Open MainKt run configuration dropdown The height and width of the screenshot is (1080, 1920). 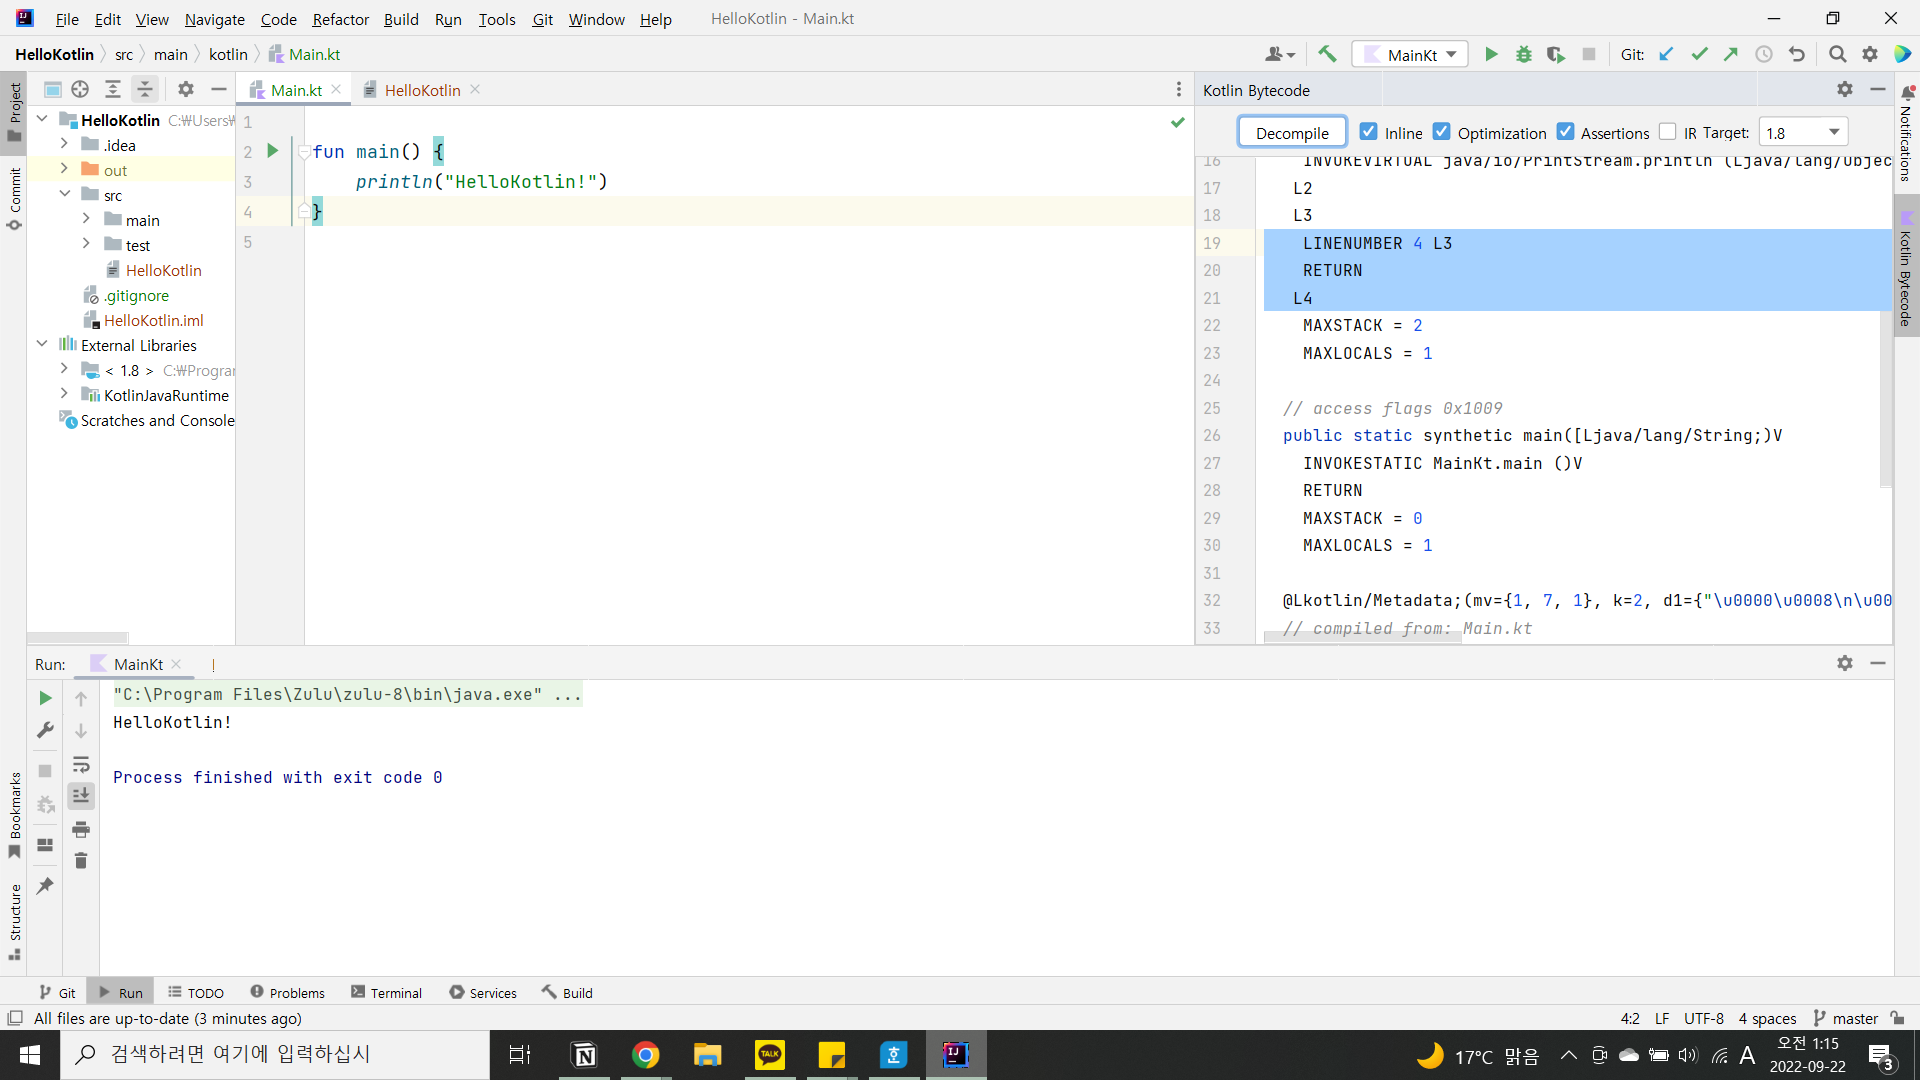coord(1410,54)
